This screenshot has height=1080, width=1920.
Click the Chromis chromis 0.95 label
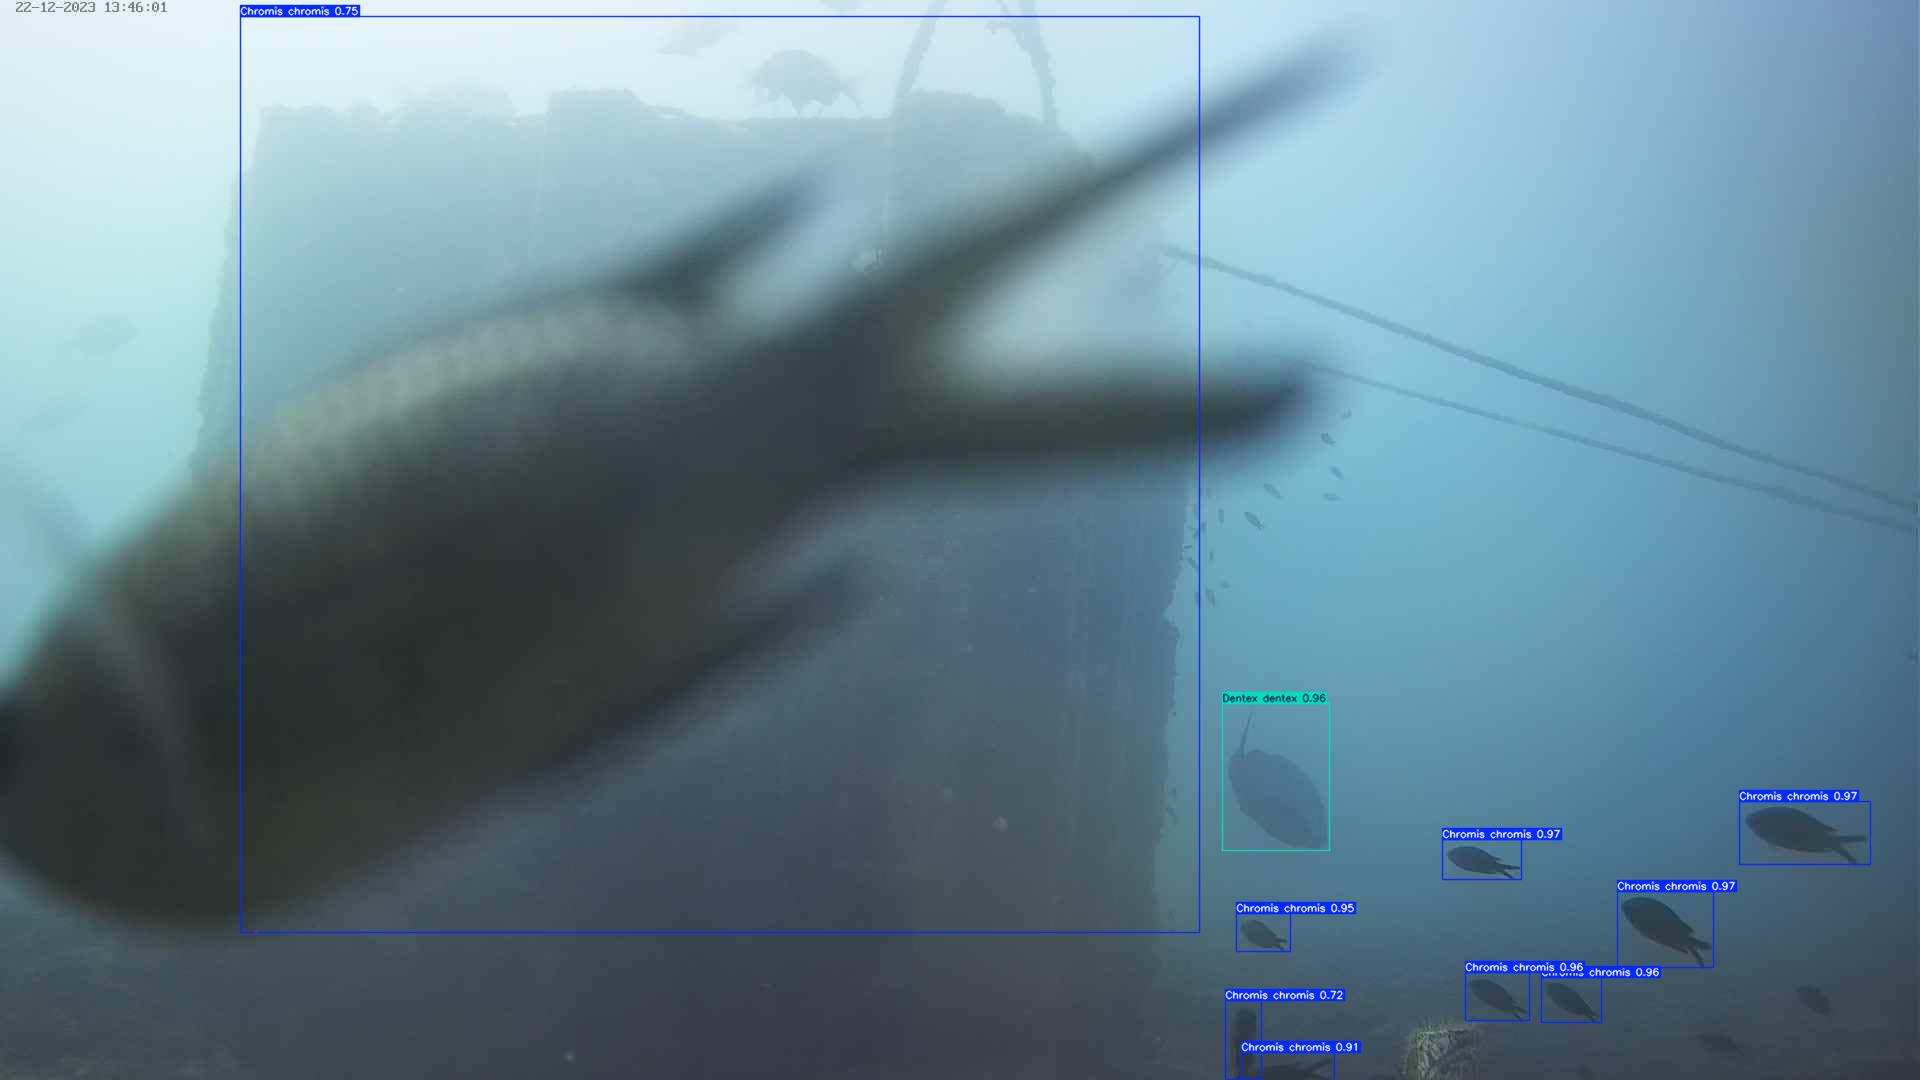(1295, 908)
